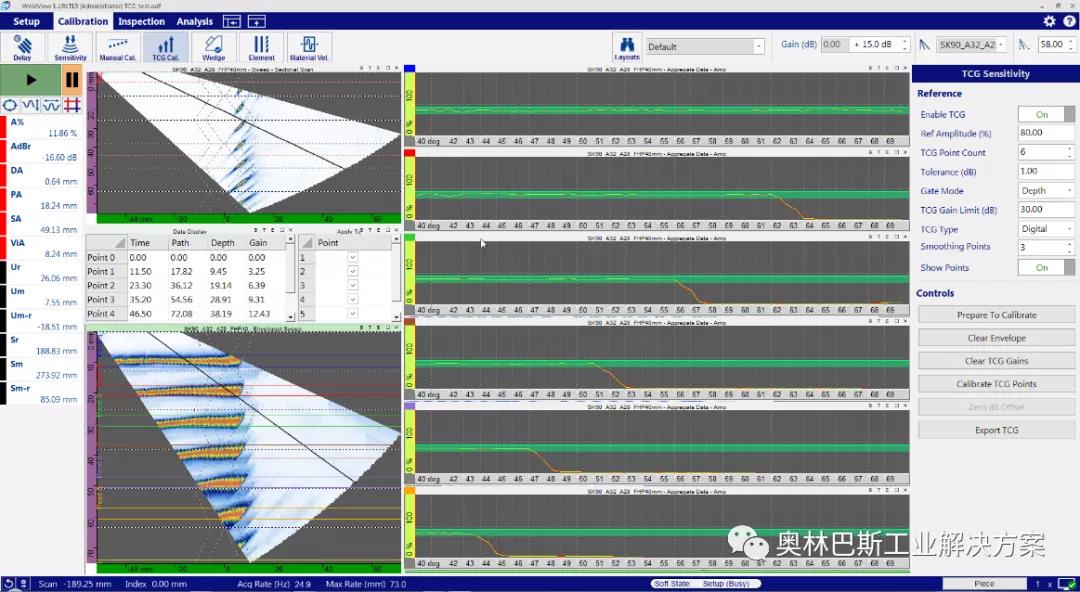Click the Ref Amplitude input field

(1046, 133)
